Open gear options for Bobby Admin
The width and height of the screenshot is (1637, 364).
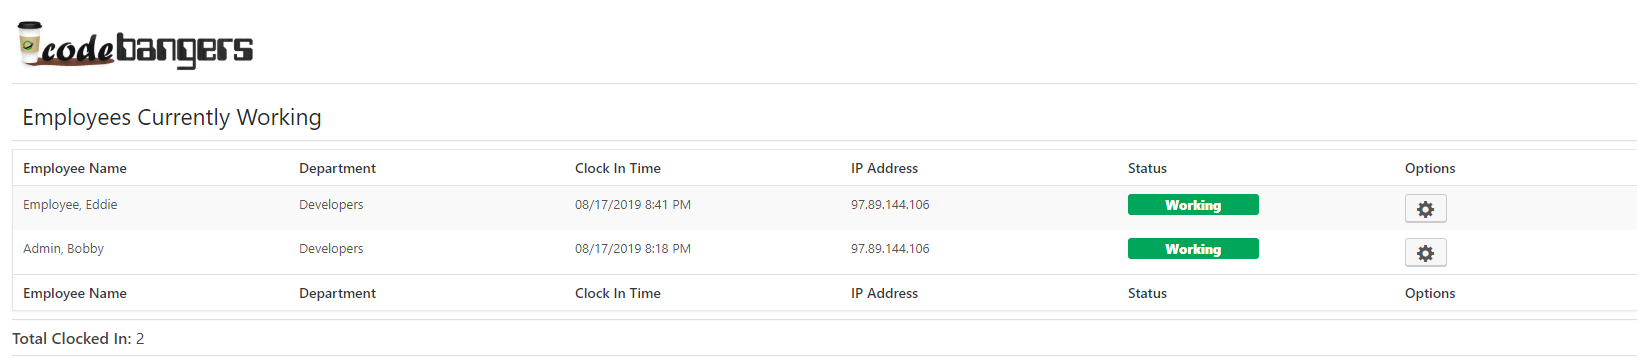(1425, 253)
